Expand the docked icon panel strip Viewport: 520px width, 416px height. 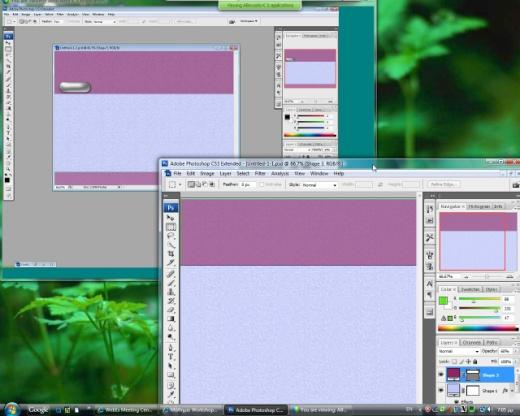(x=432, y=196)
